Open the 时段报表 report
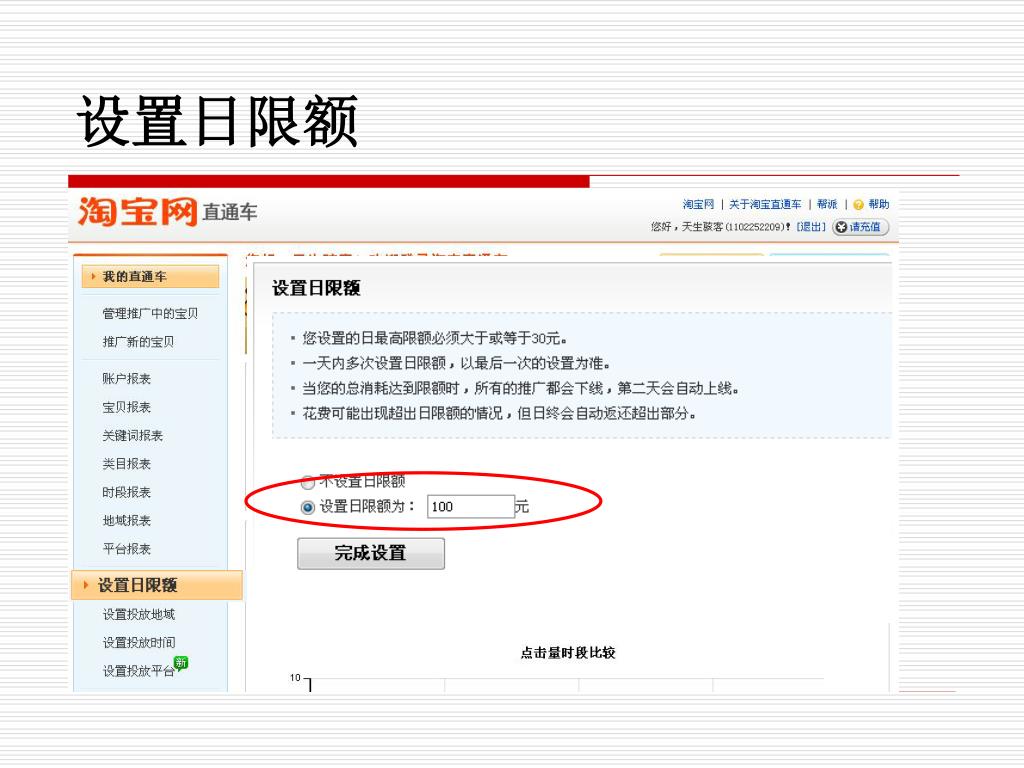1024x768 pixels. (x=126, y=492)
